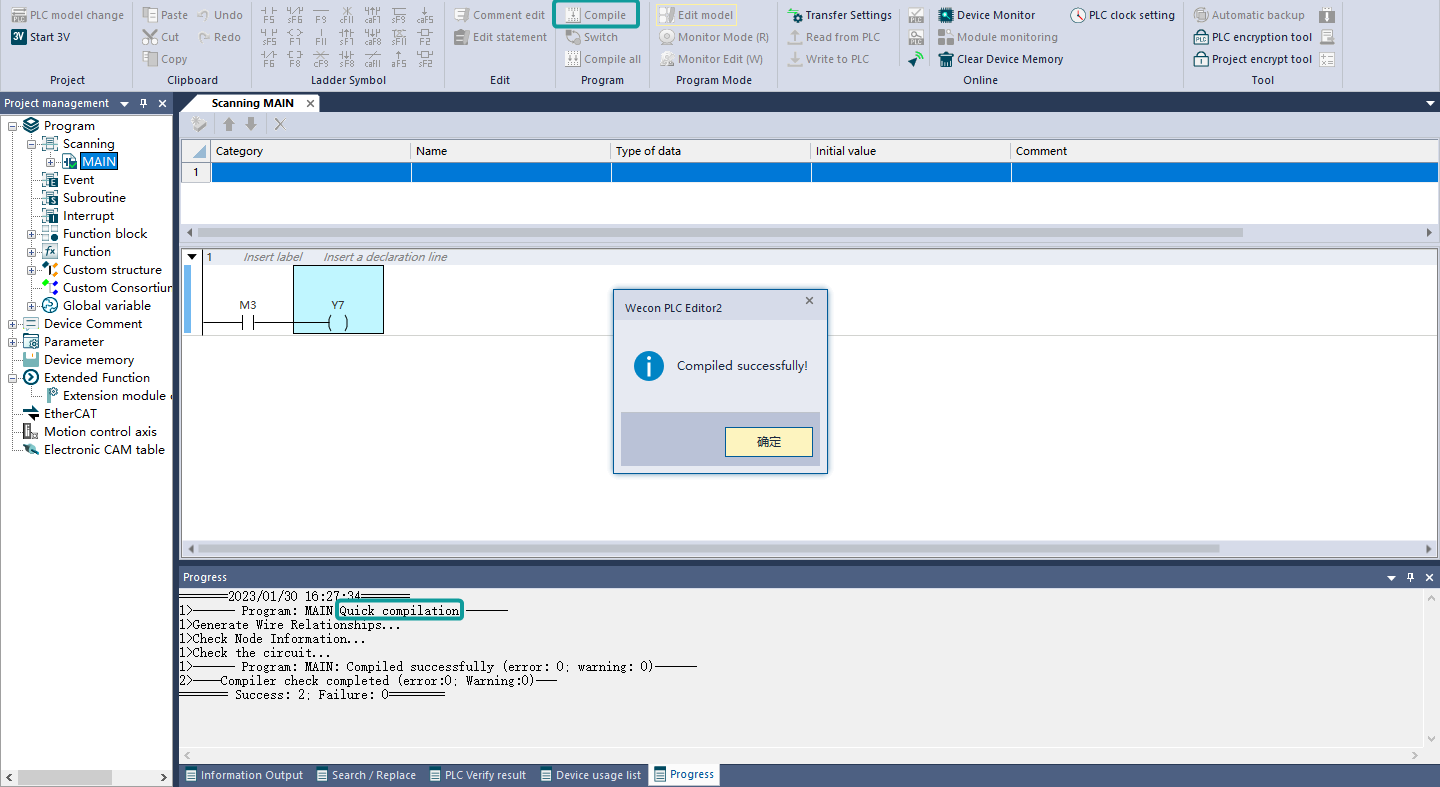Switch to the Device usage list tab
The image size is (1440, 787).
pyautogui.click(x=590, y=775)
